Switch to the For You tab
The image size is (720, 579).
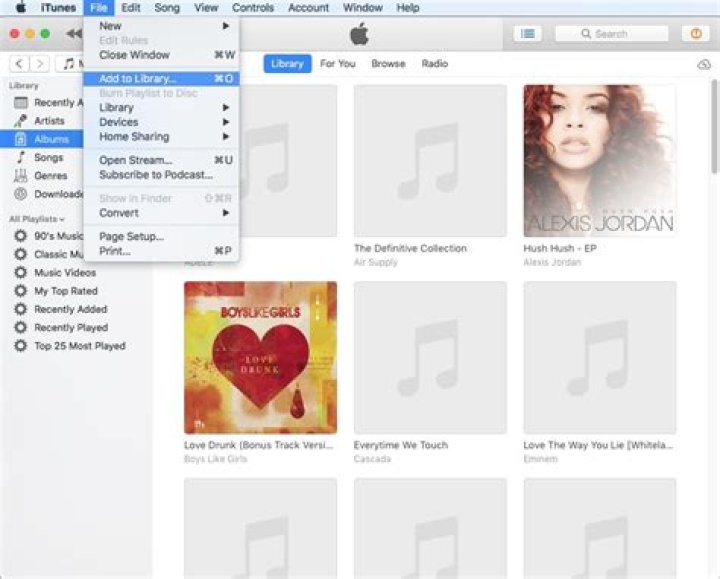pos(338,64)
